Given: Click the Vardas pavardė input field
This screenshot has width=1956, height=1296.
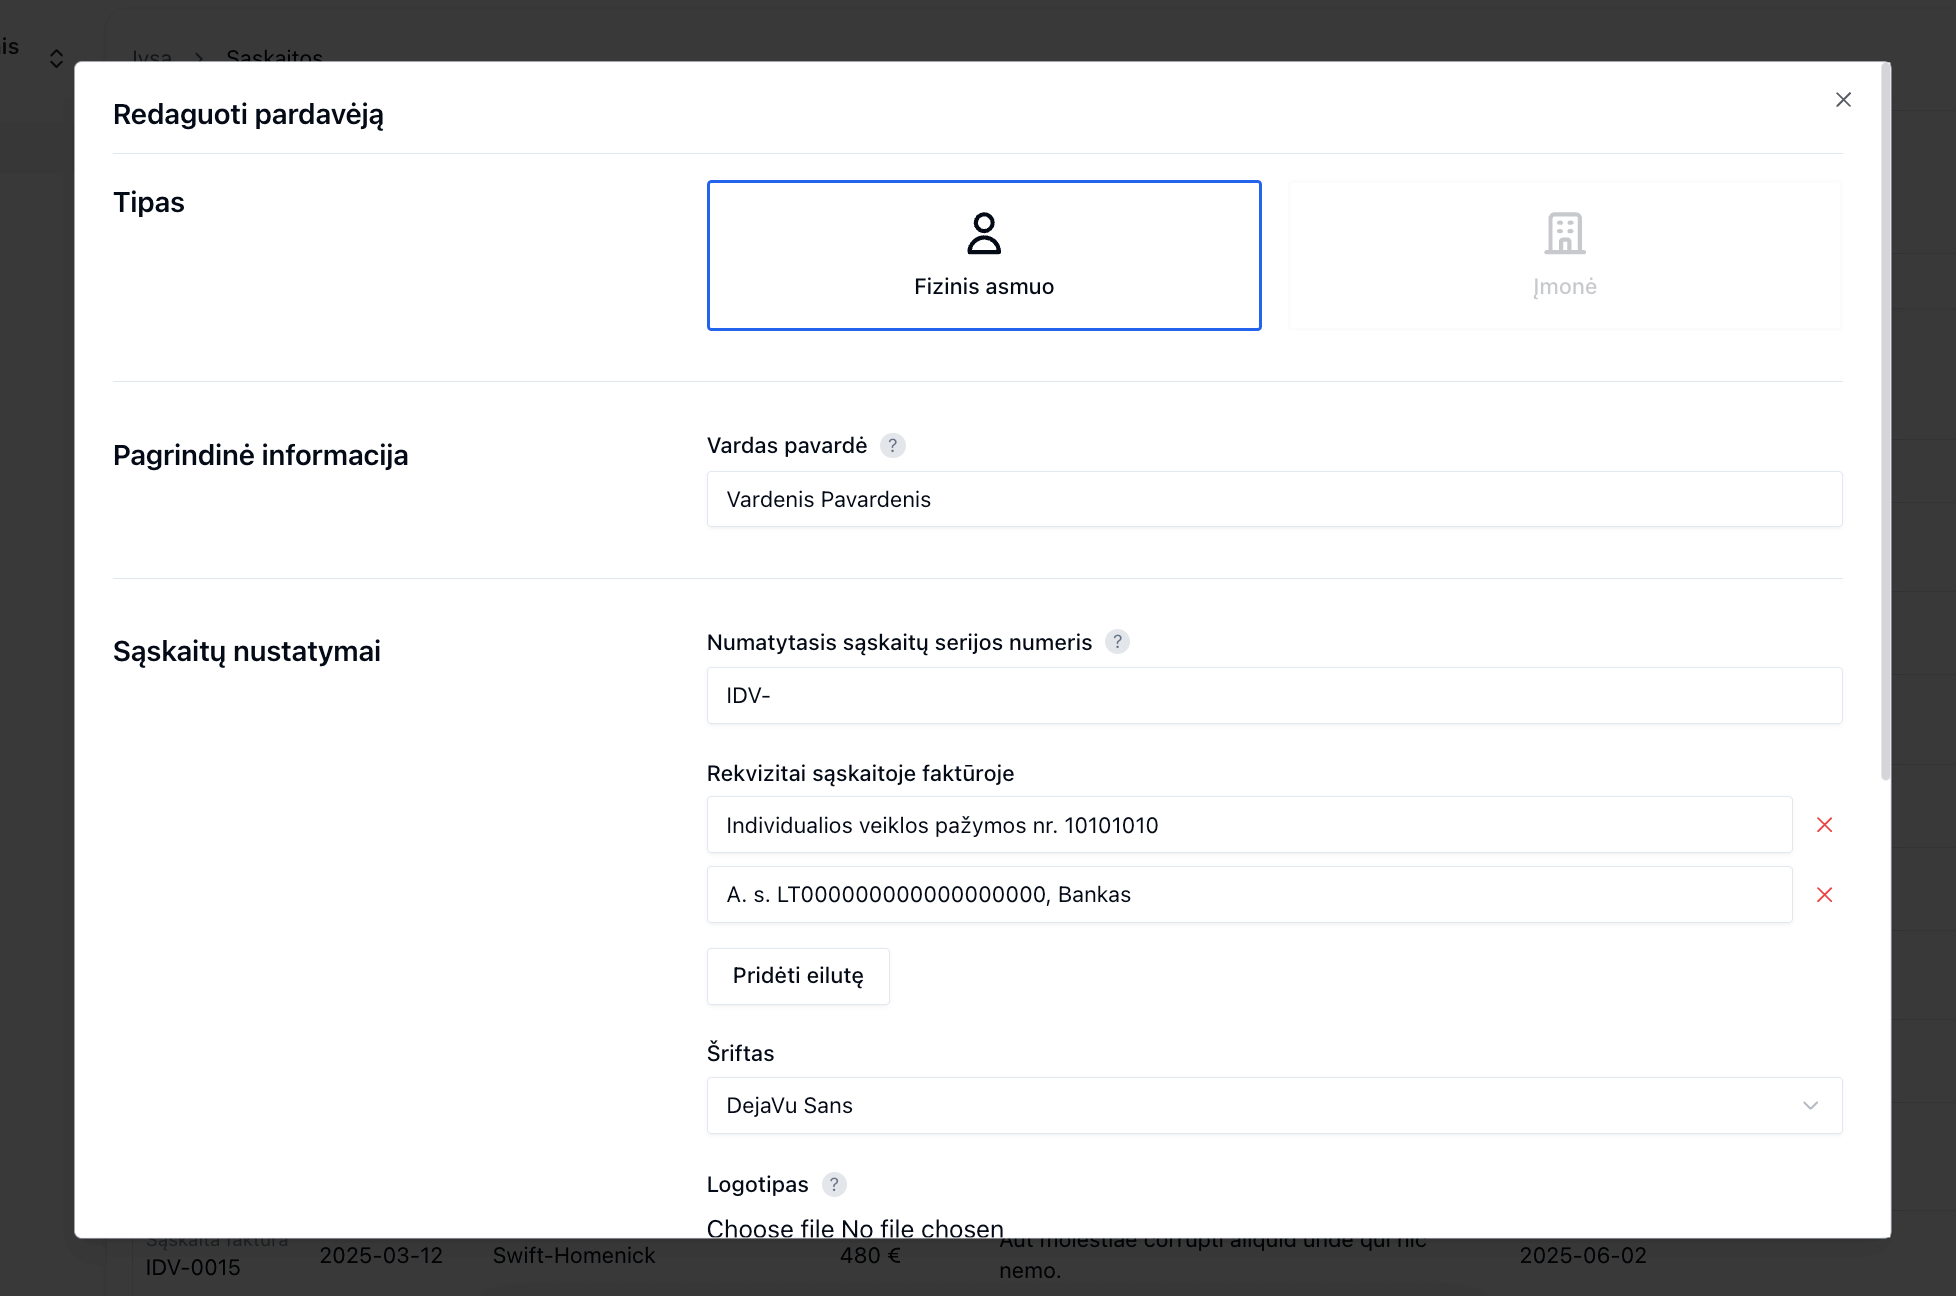Looking at the screenshot, I should click(x=1274, y=500).
